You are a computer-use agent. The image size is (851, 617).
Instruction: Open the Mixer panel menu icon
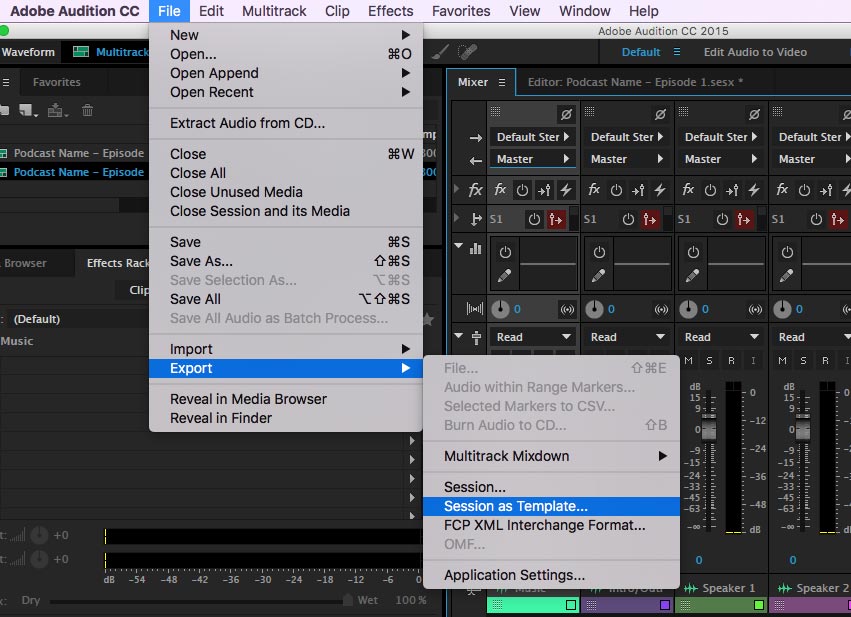pos(502,82)
